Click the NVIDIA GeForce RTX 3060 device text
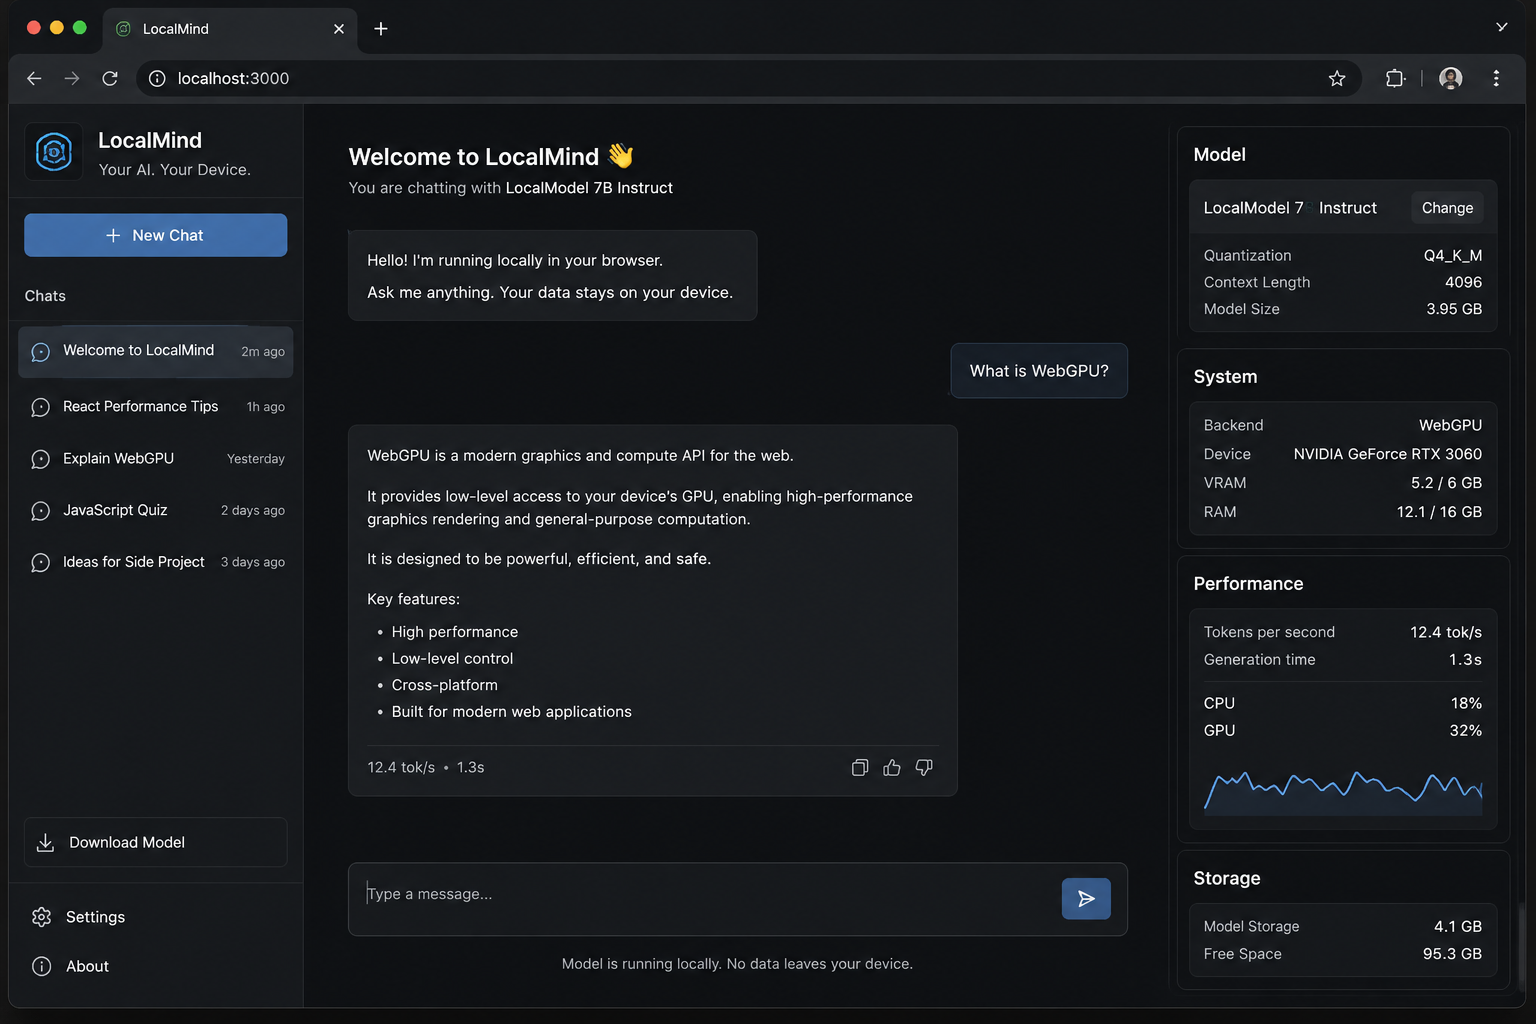This screenshot has height=1024, width=1536. [x=1388, y=454]
